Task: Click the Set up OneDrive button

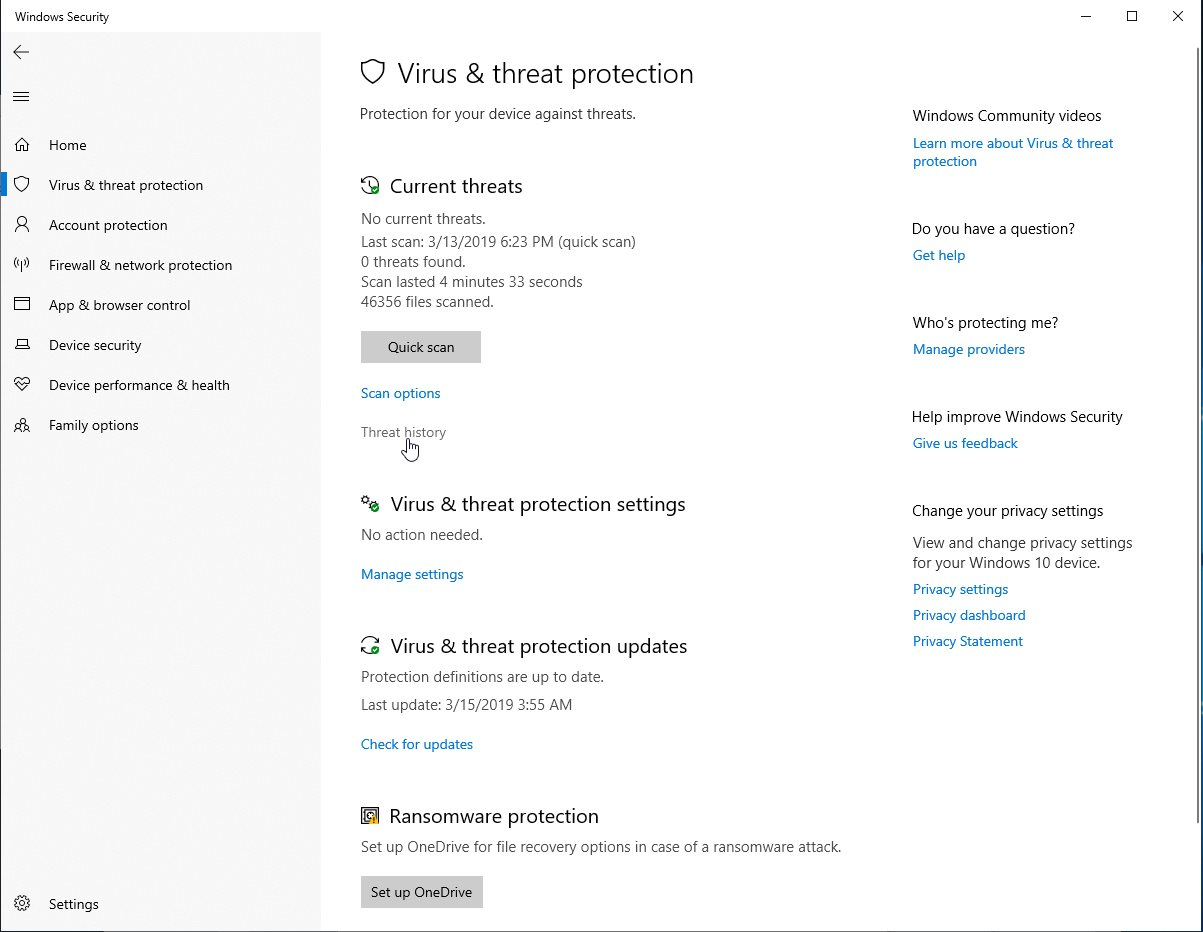Action: tap(421, 892)
